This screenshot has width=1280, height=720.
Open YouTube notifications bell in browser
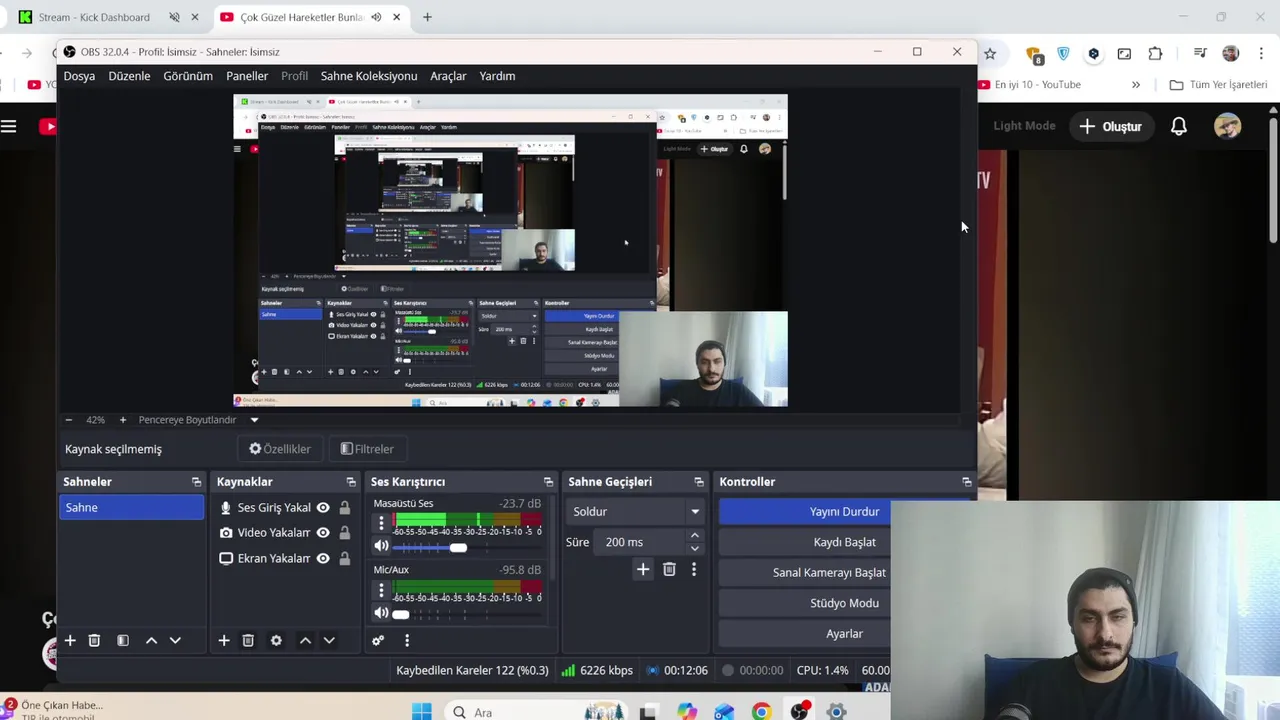coord(1179,126)
